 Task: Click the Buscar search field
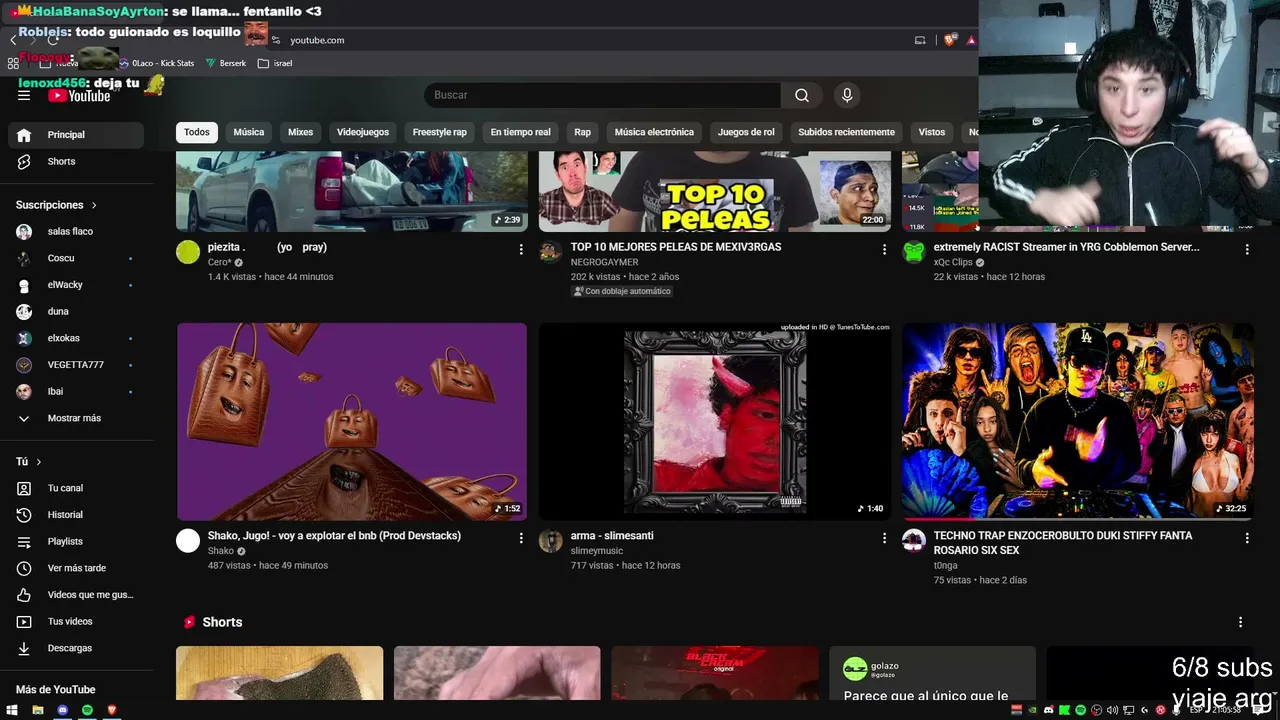[603, 95]
